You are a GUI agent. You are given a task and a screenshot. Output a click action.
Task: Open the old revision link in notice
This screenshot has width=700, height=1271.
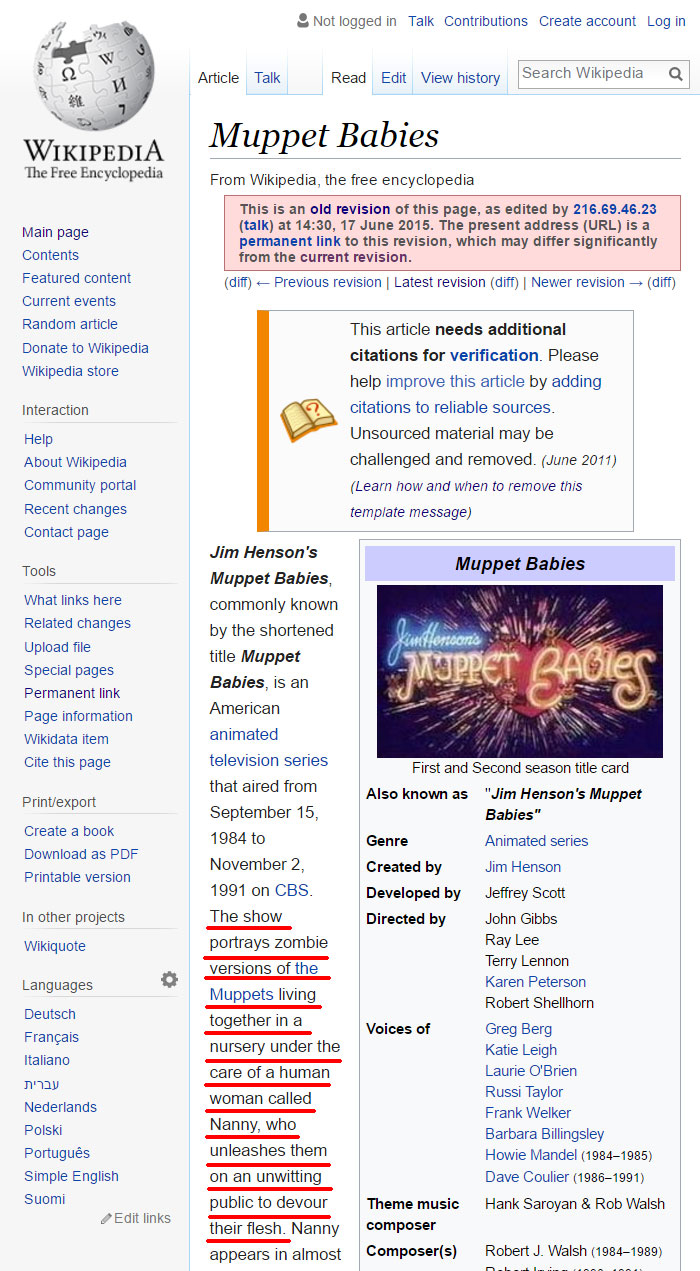click(x=350, y=209)
